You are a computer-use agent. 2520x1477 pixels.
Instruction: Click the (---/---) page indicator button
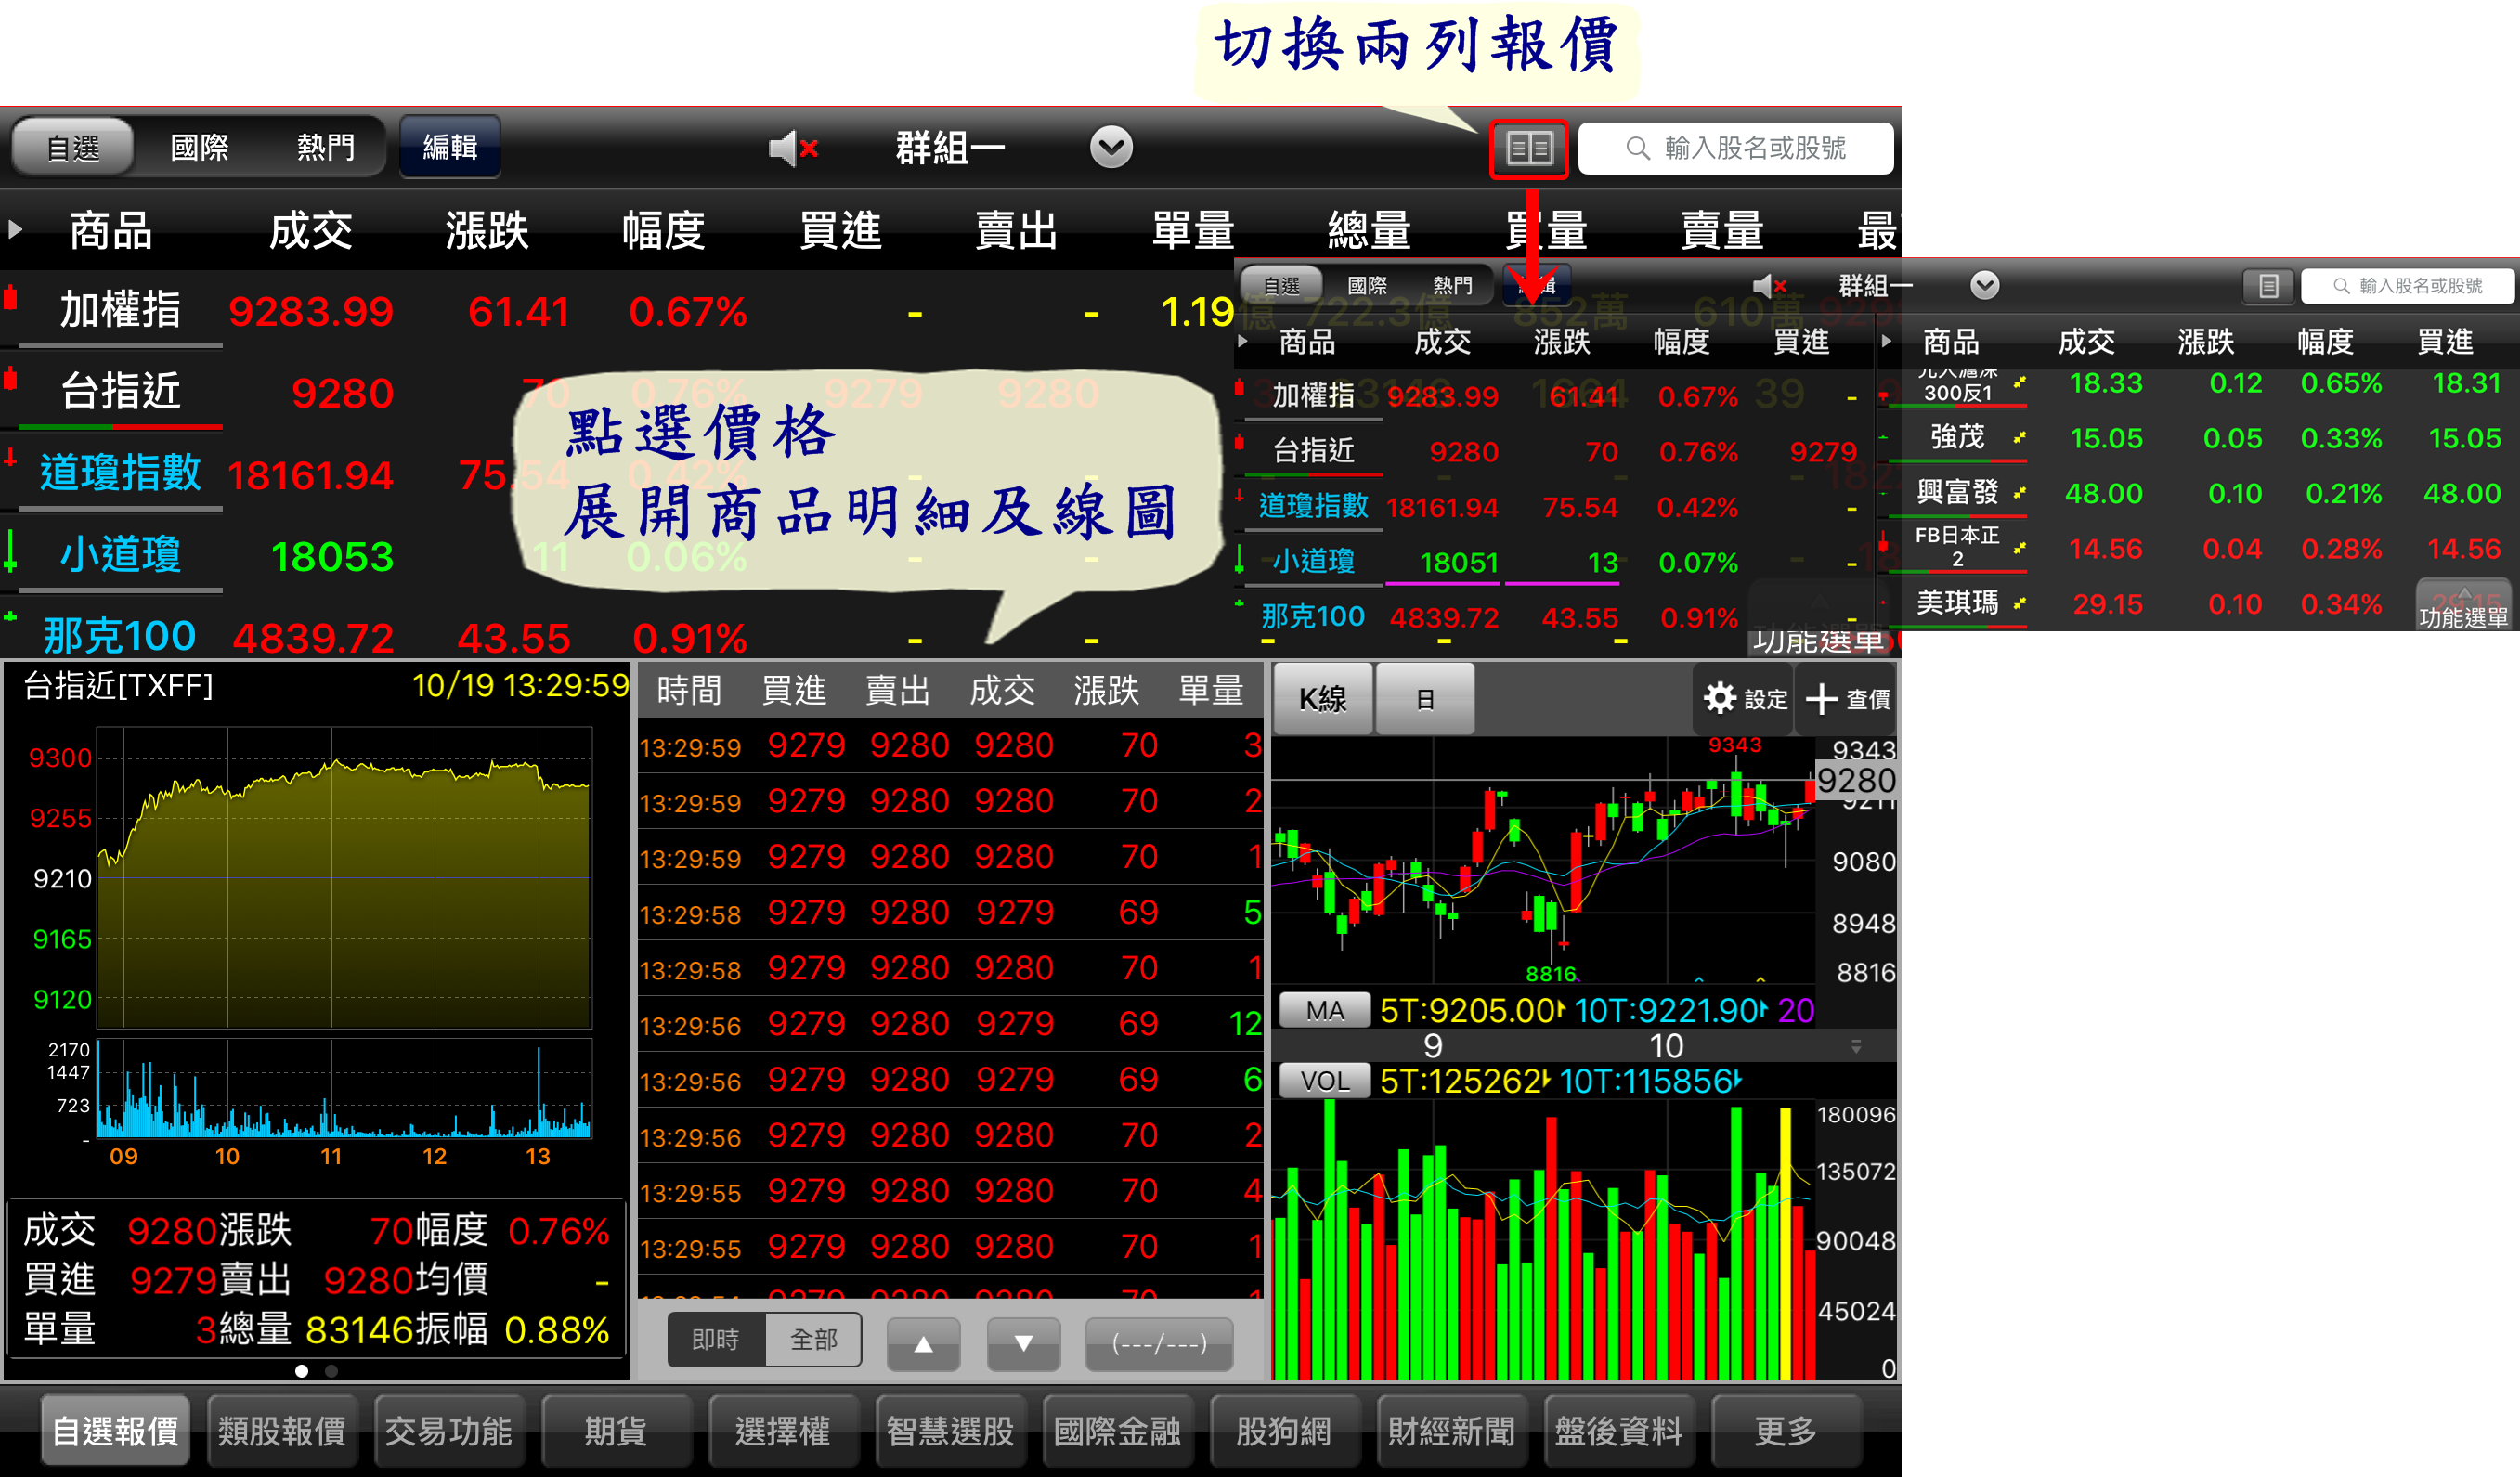click(x=1159, y=1343)
